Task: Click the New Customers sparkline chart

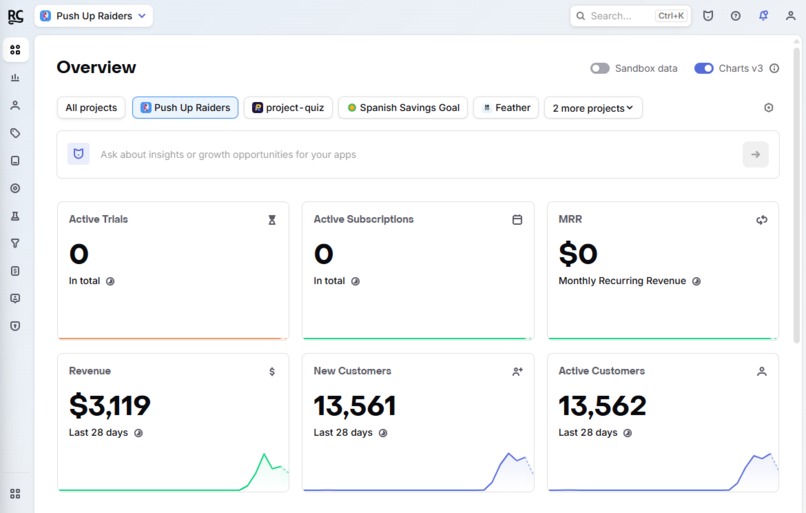Action: (418, 472)
